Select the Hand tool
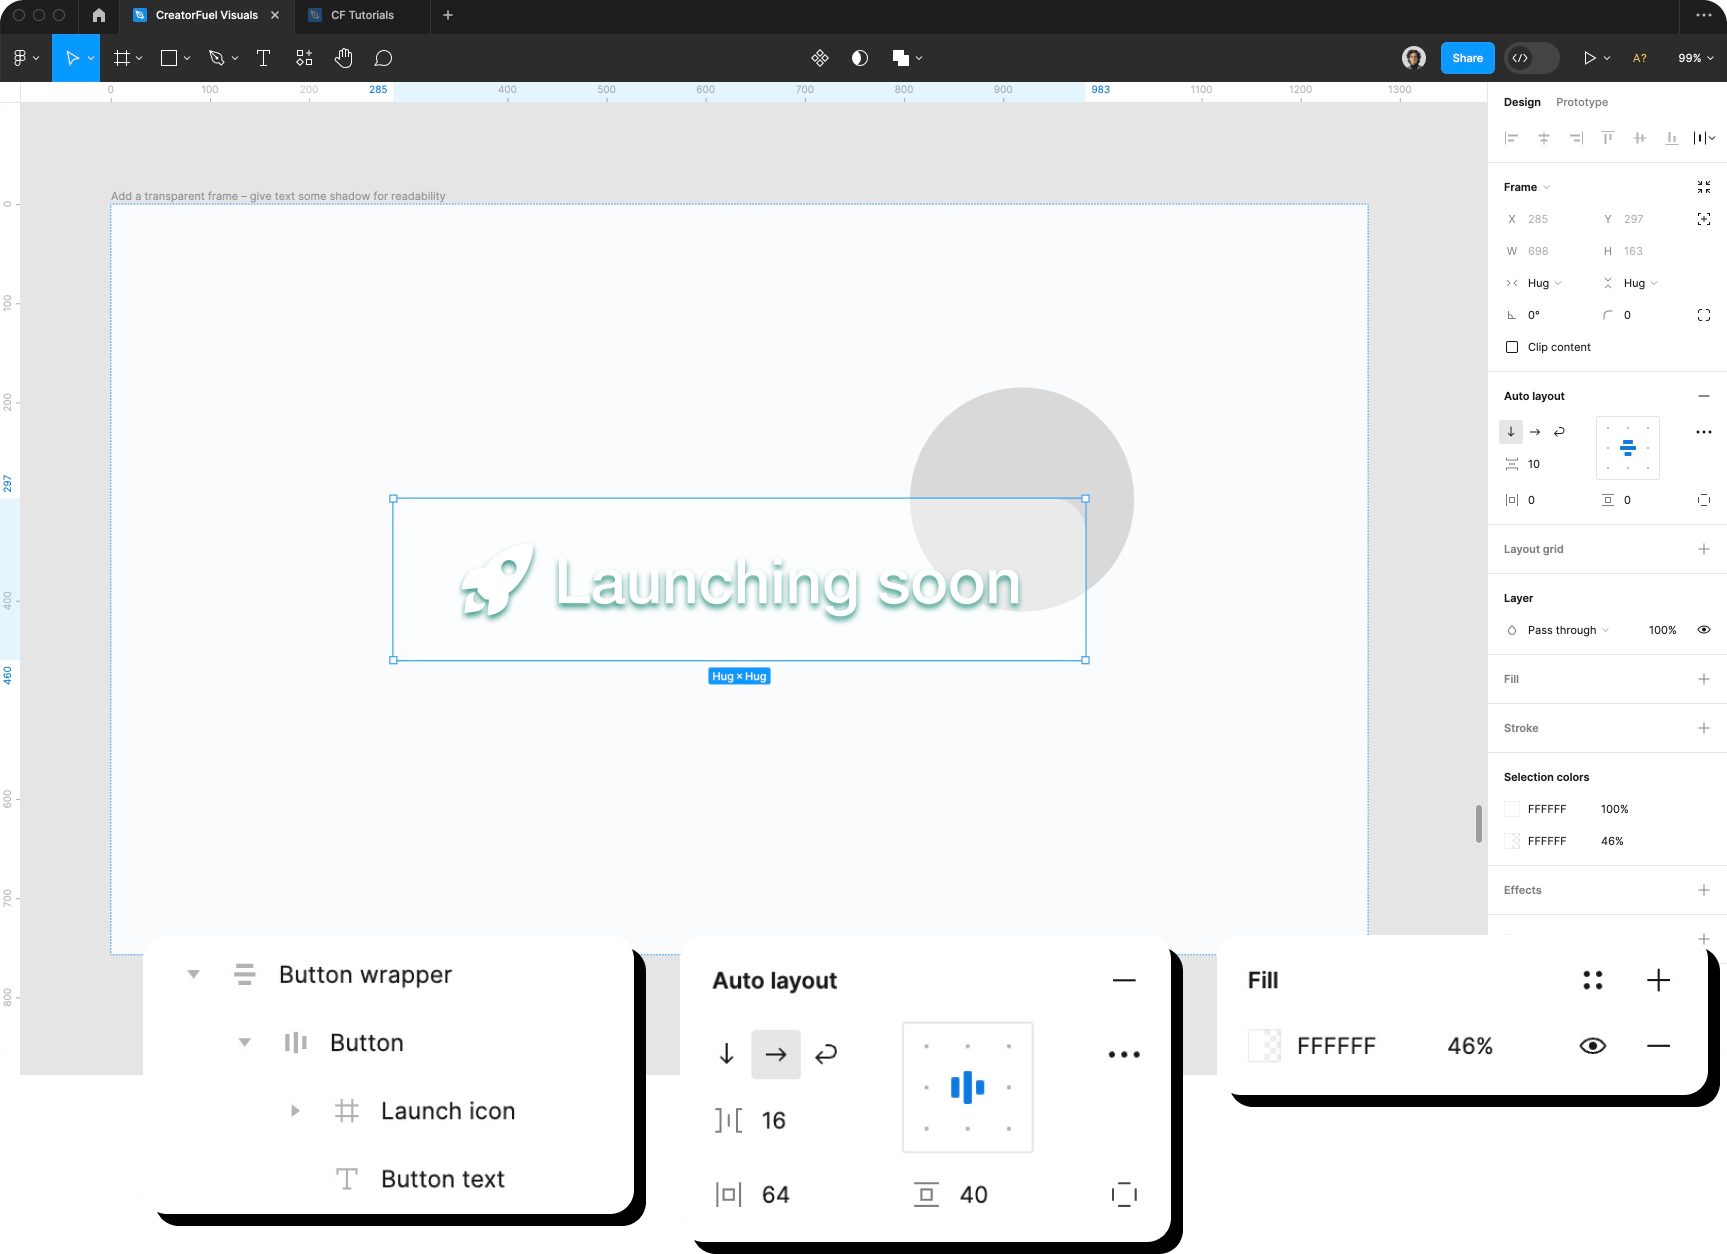 click(343, 57)
